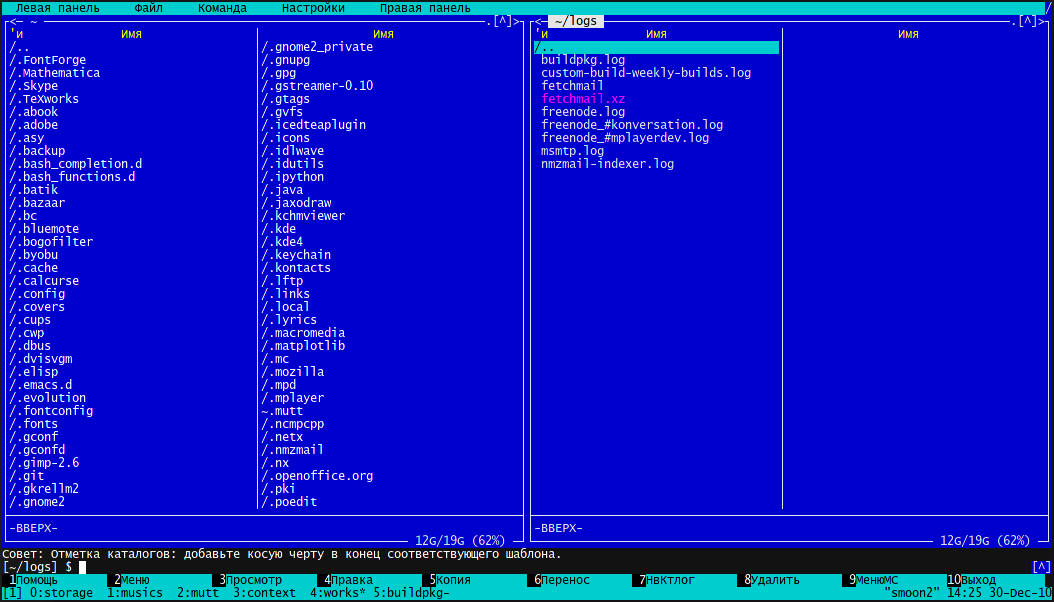
Task: Open the Настройки menu
Action: point(313,8)
